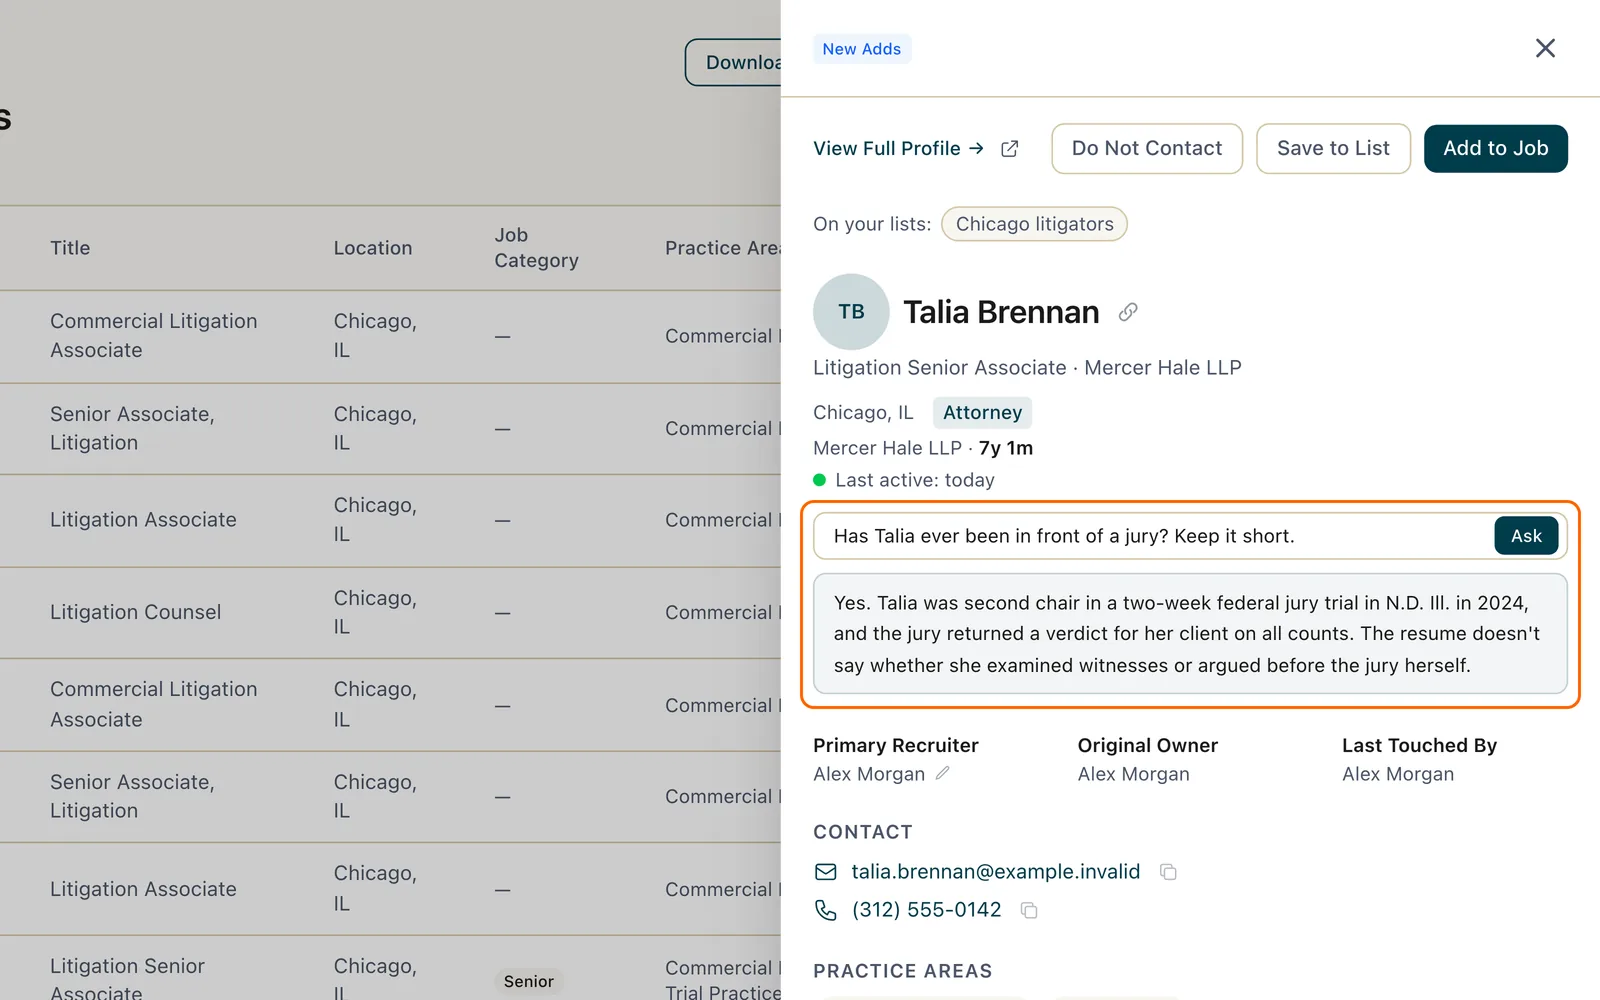
Task: Close the candidate side panel
Action: [x=1545, y=48]
